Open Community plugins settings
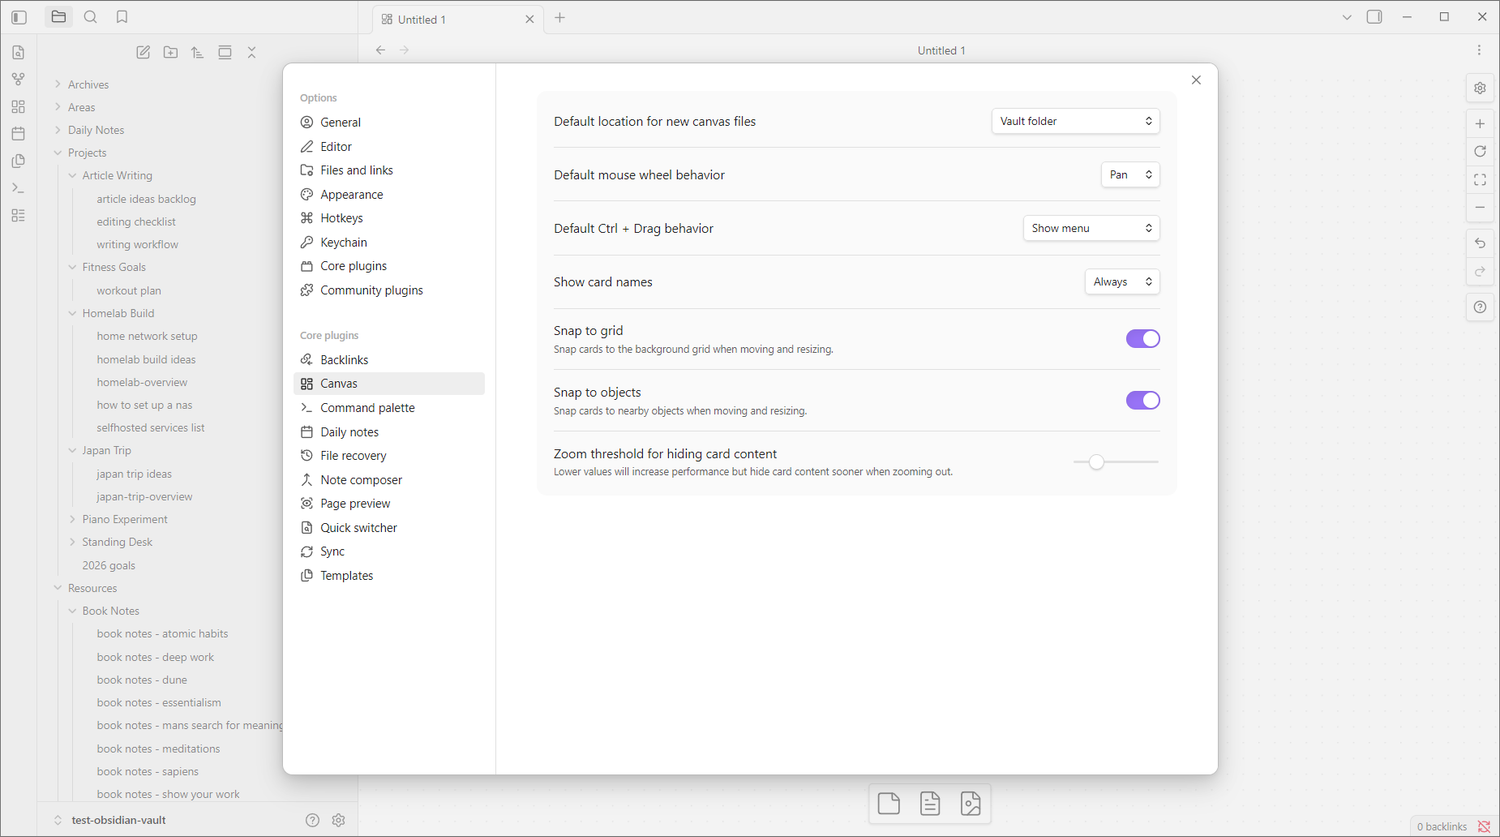The width and height of the screenshot is (1500, 837). pyautogui.click(x=389, y=290)
